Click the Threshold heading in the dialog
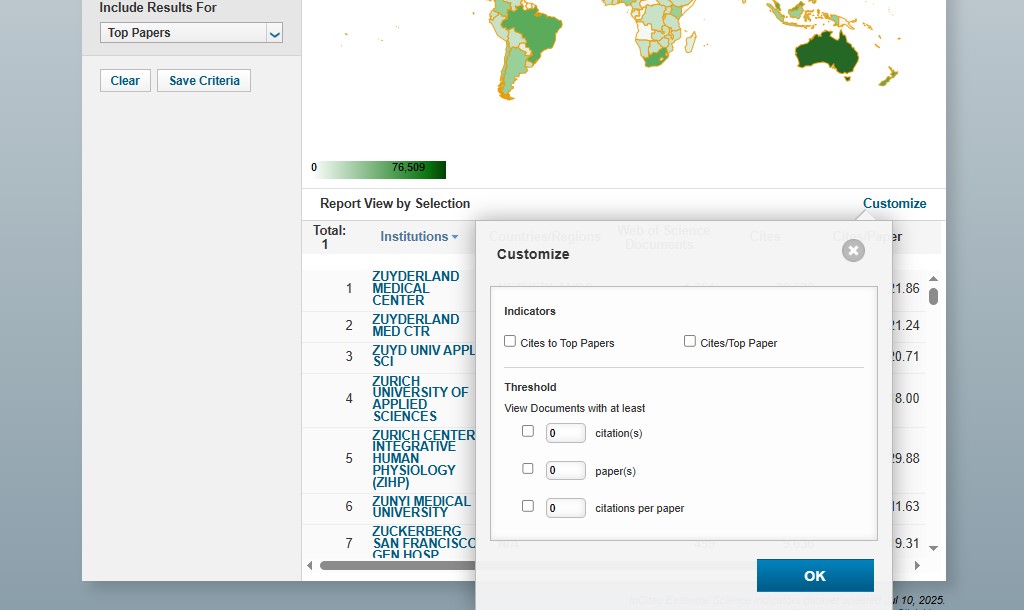 point(530,387)
